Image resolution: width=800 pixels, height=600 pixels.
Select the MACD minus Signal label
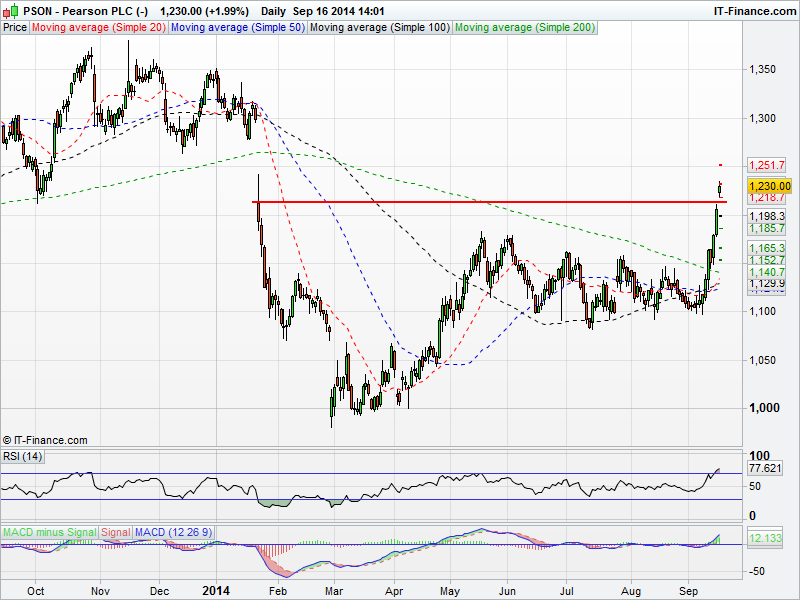click(49, 531)
